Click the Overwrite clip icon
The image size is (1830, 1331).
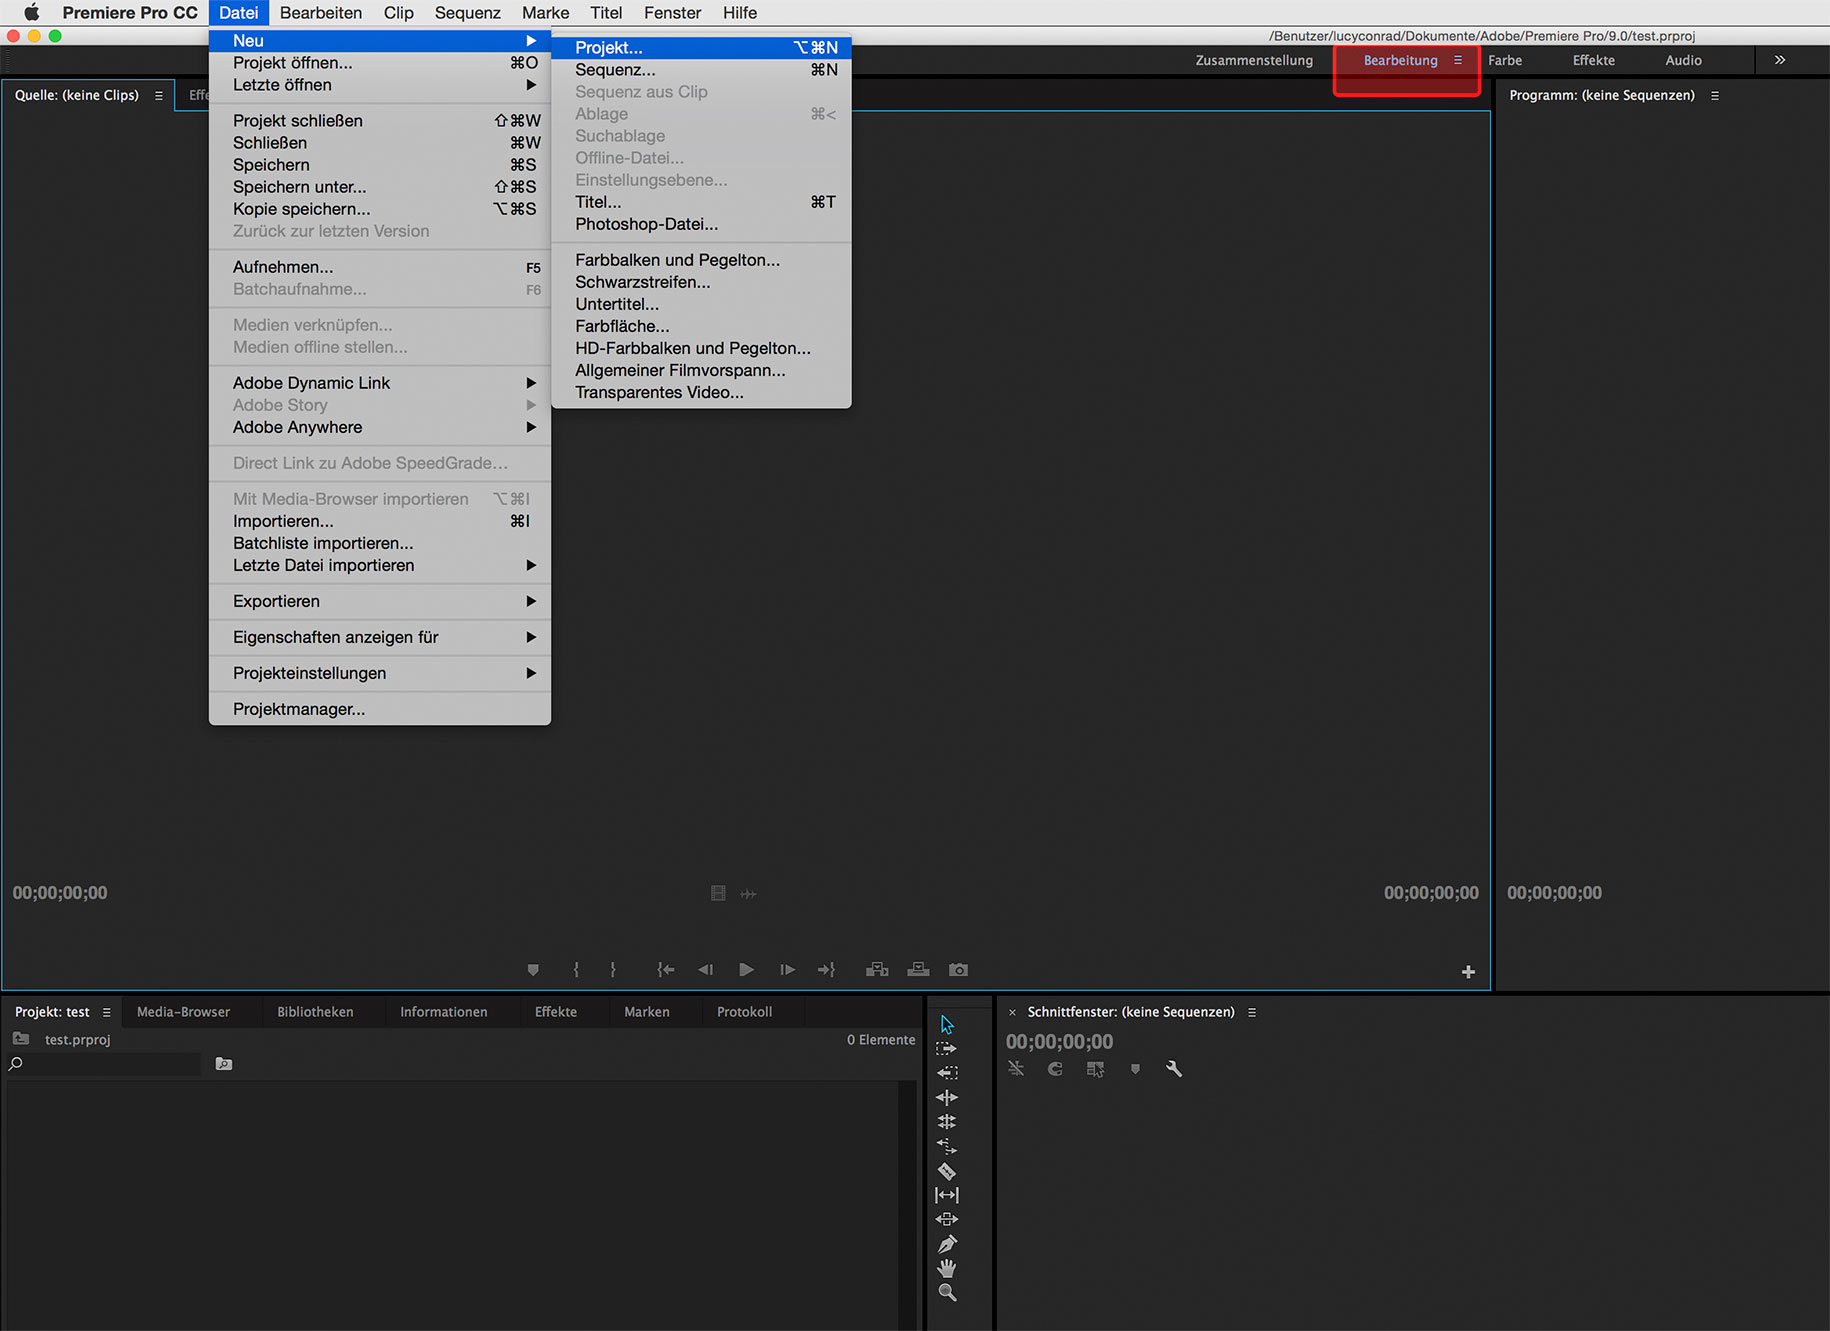coord(918,970)
